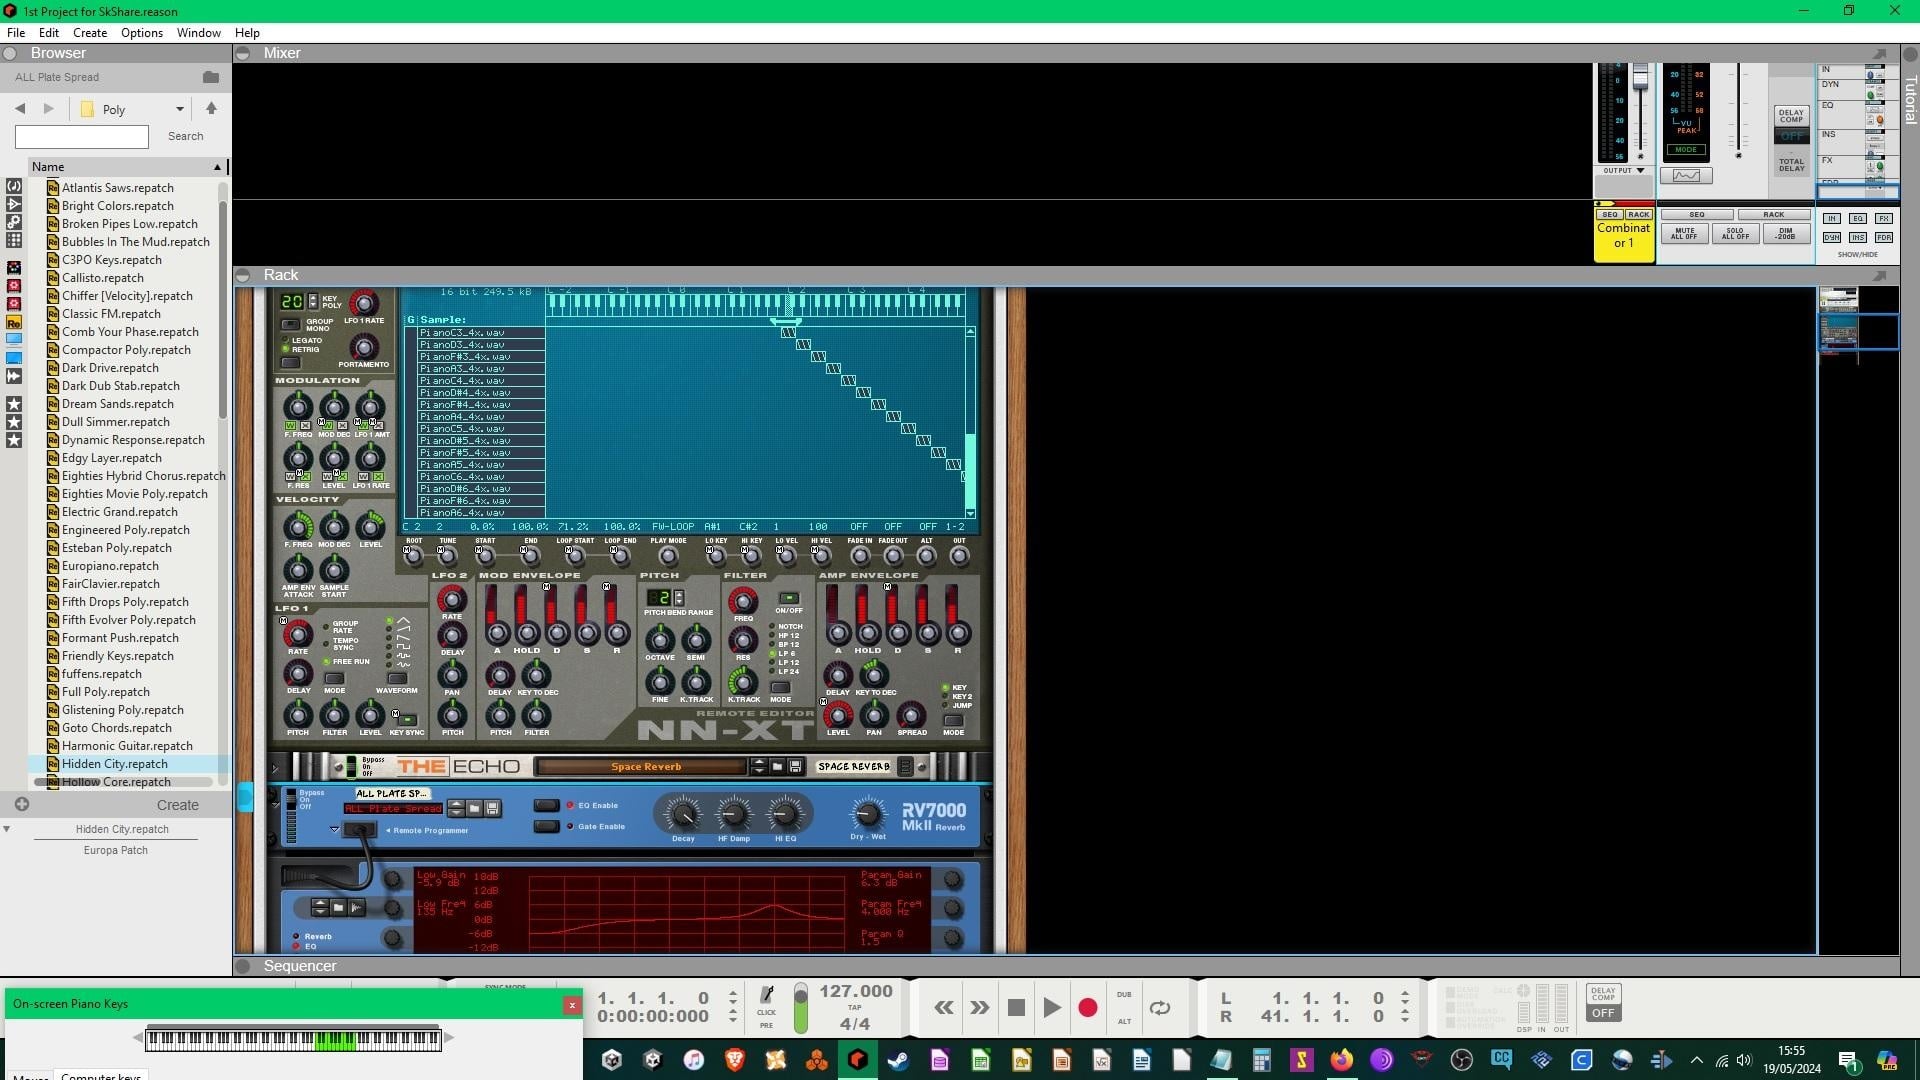
Task: Click the MODE button on the VU meter
Action: (1686, 150)
